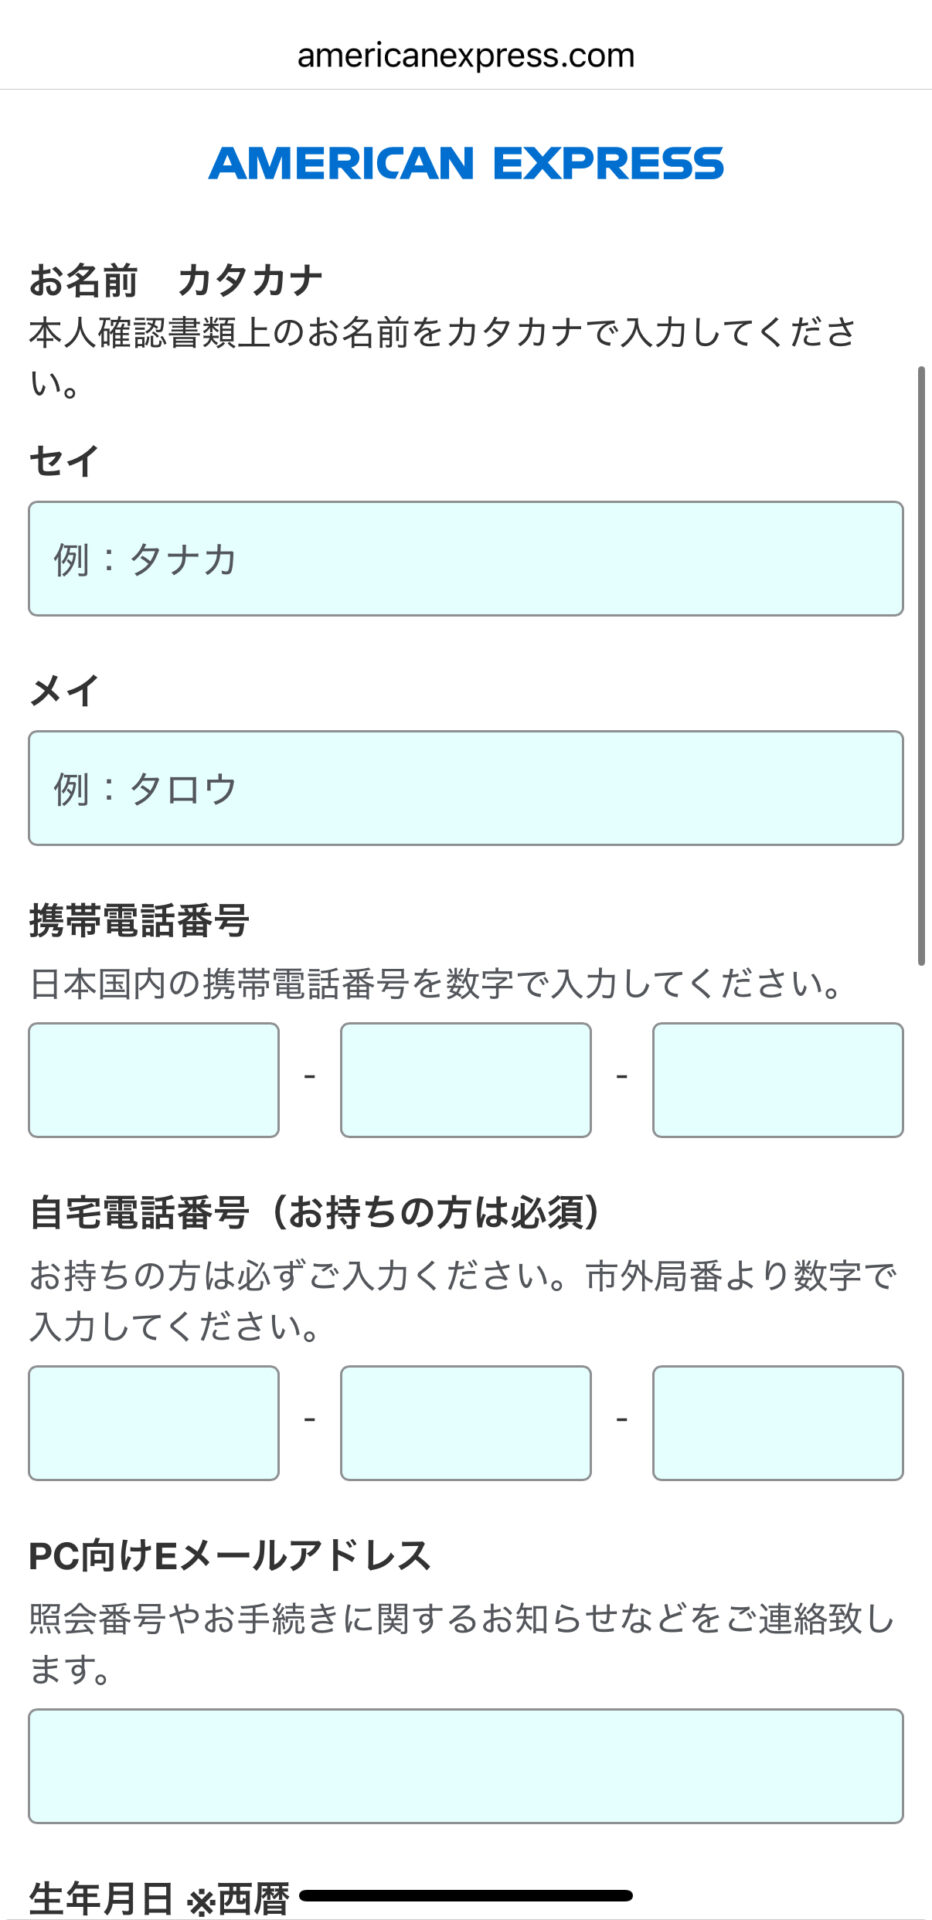The image size is (932, 1920).
Task: Click middle box of 携帯電話番号
Action: tap(466, 1080)
